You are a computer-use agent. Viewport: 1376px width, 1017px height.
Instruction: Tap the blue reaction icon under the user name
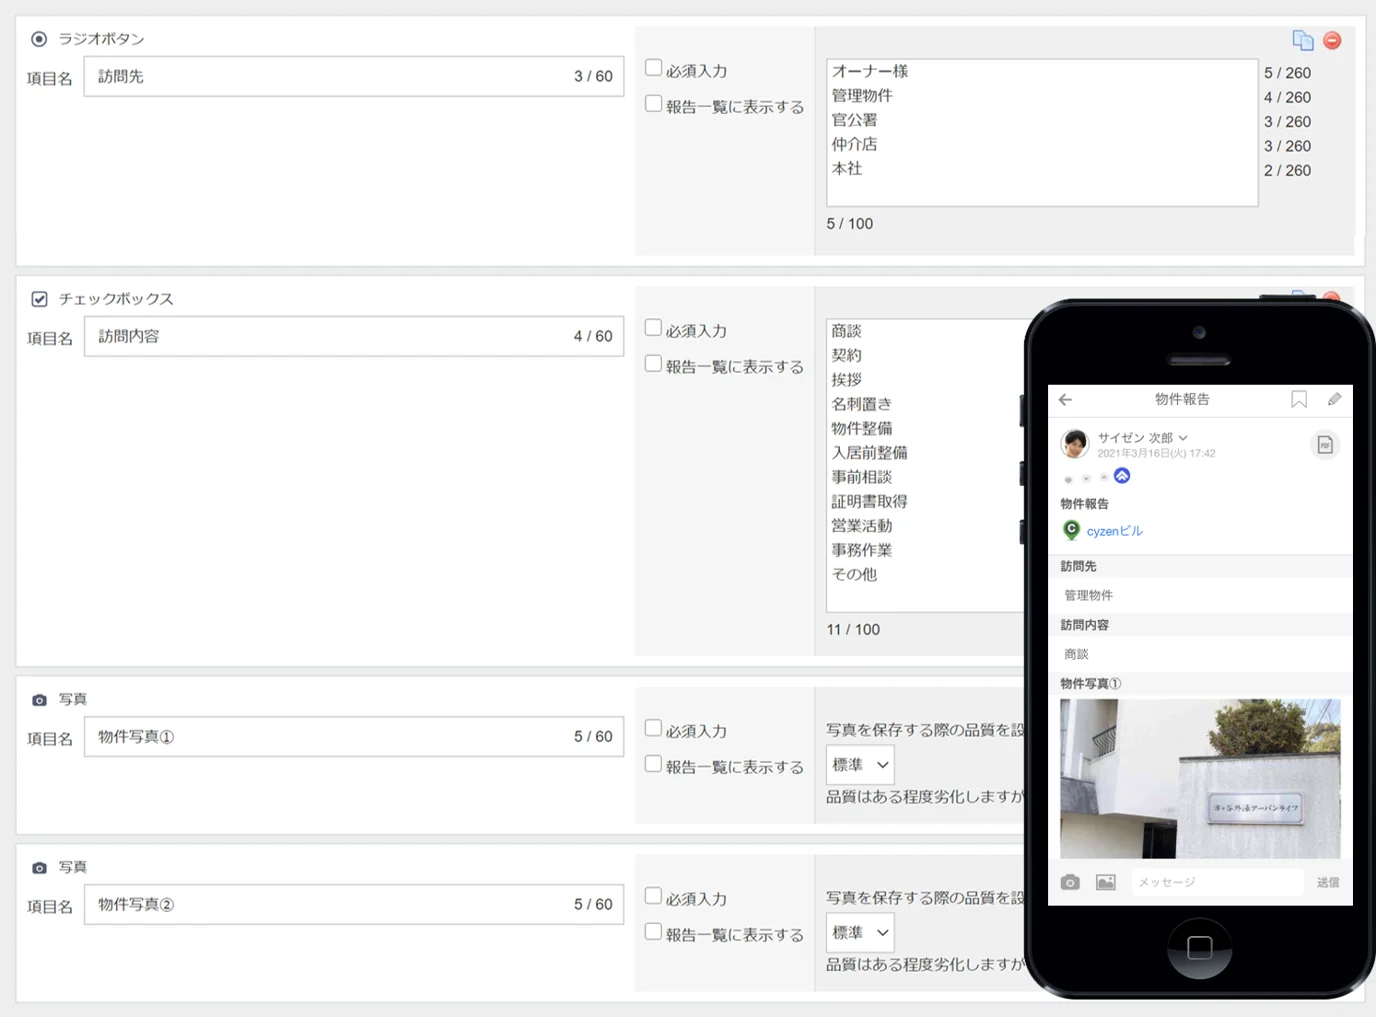tap(1122, 476)
